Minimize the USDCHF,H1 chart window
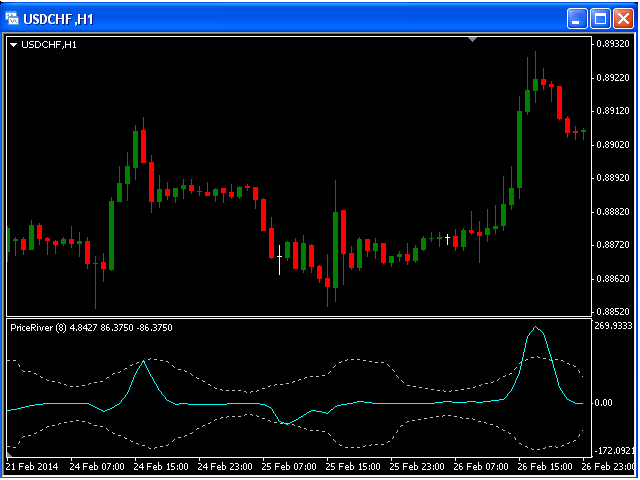 pyautogui.click(x=577, y=19)
